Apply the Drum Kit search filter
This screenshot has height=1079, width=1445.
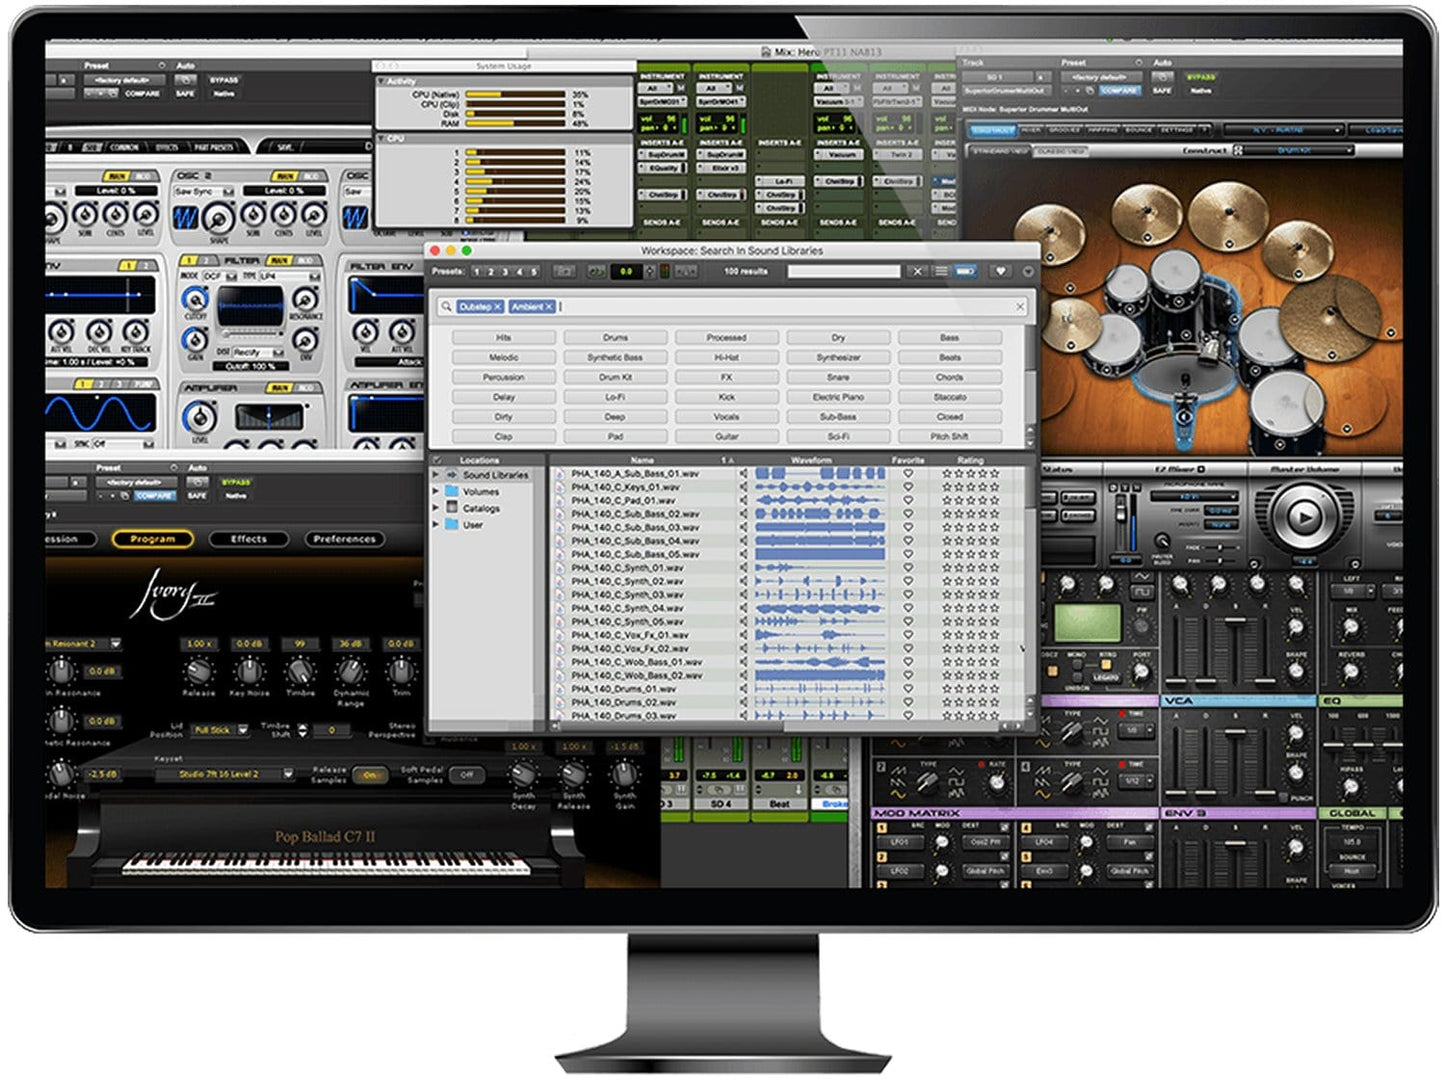[617, 377]
